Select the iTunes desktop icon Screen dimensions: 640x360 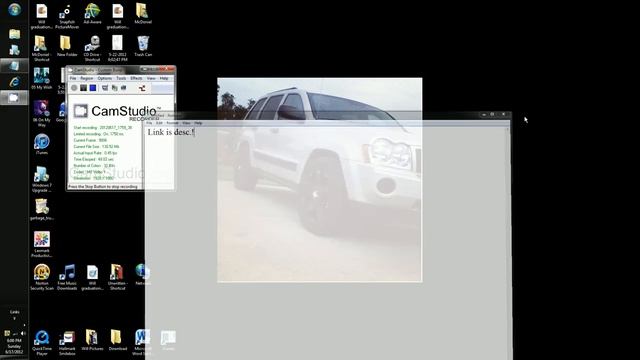[x=41, y=144]
